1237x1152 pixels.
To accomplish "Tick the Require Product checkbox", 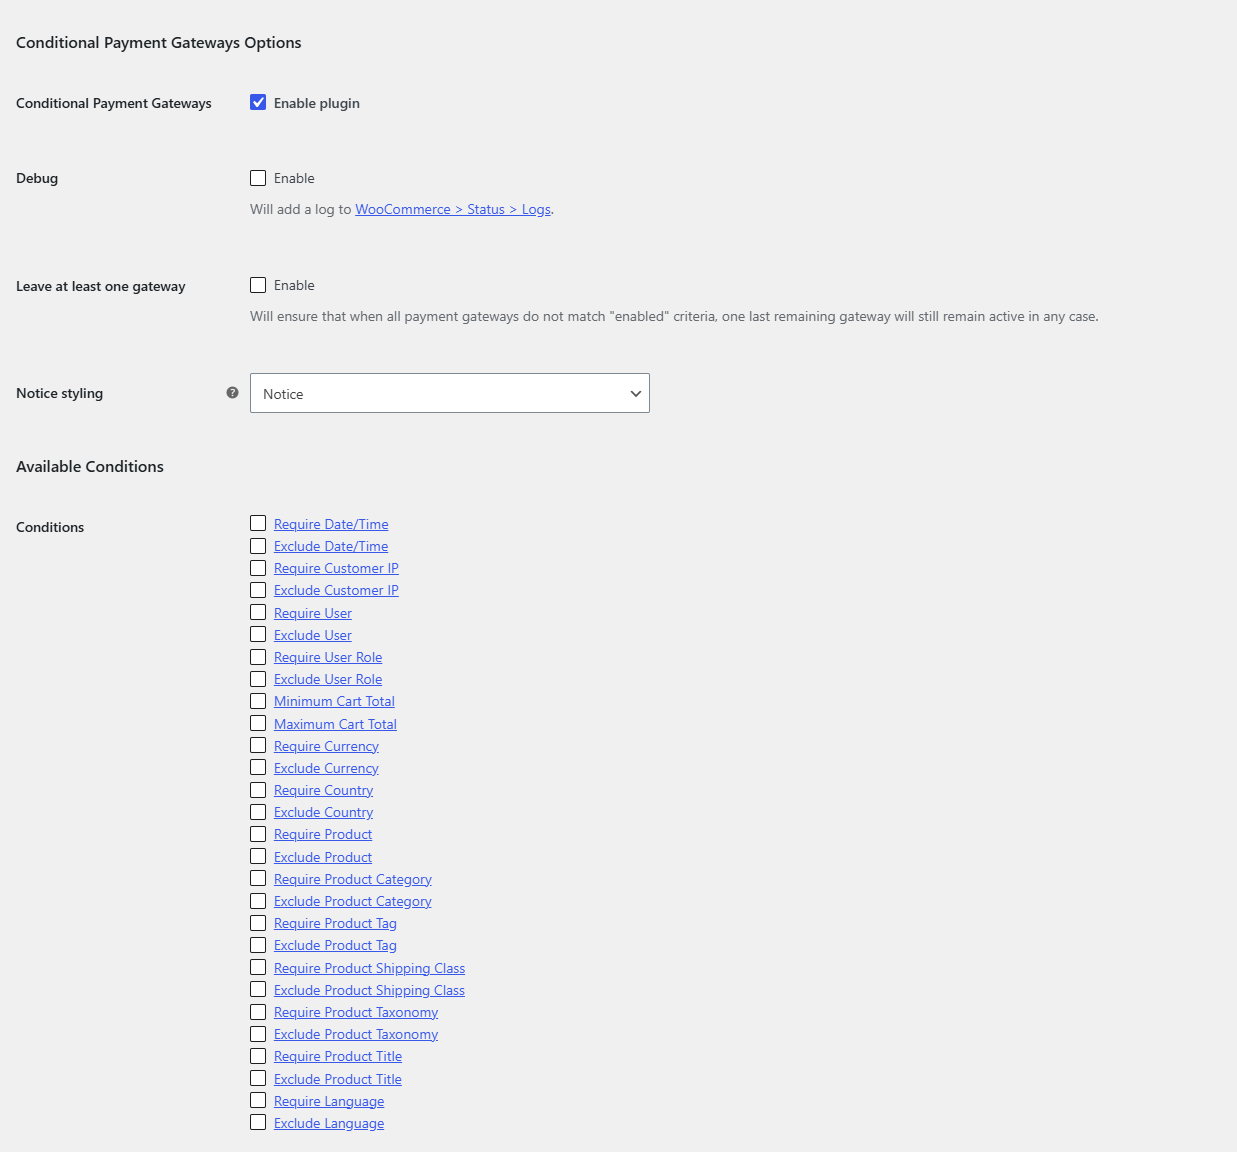I will click(x=258, y=834).
